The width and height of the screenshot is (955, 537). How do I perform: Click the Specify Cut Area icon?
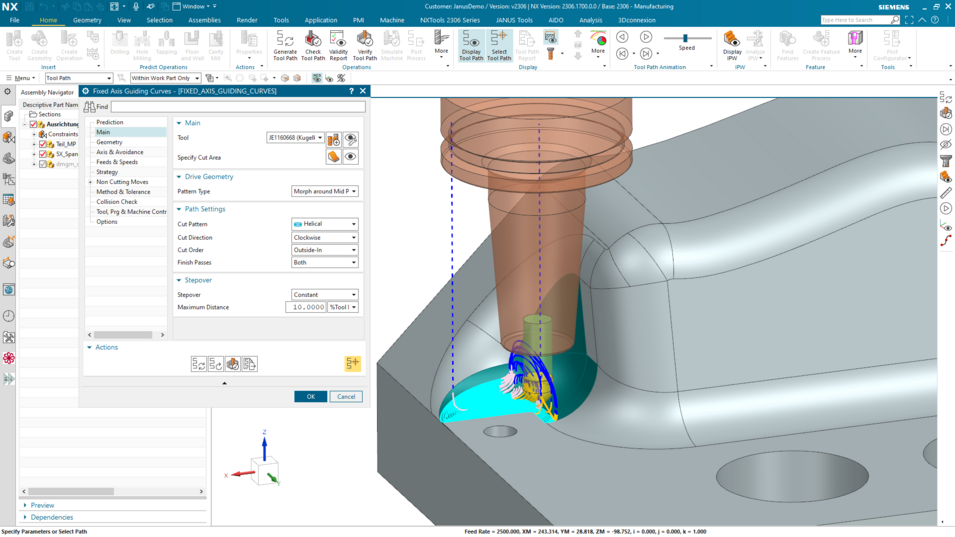(x=333, y=157)
